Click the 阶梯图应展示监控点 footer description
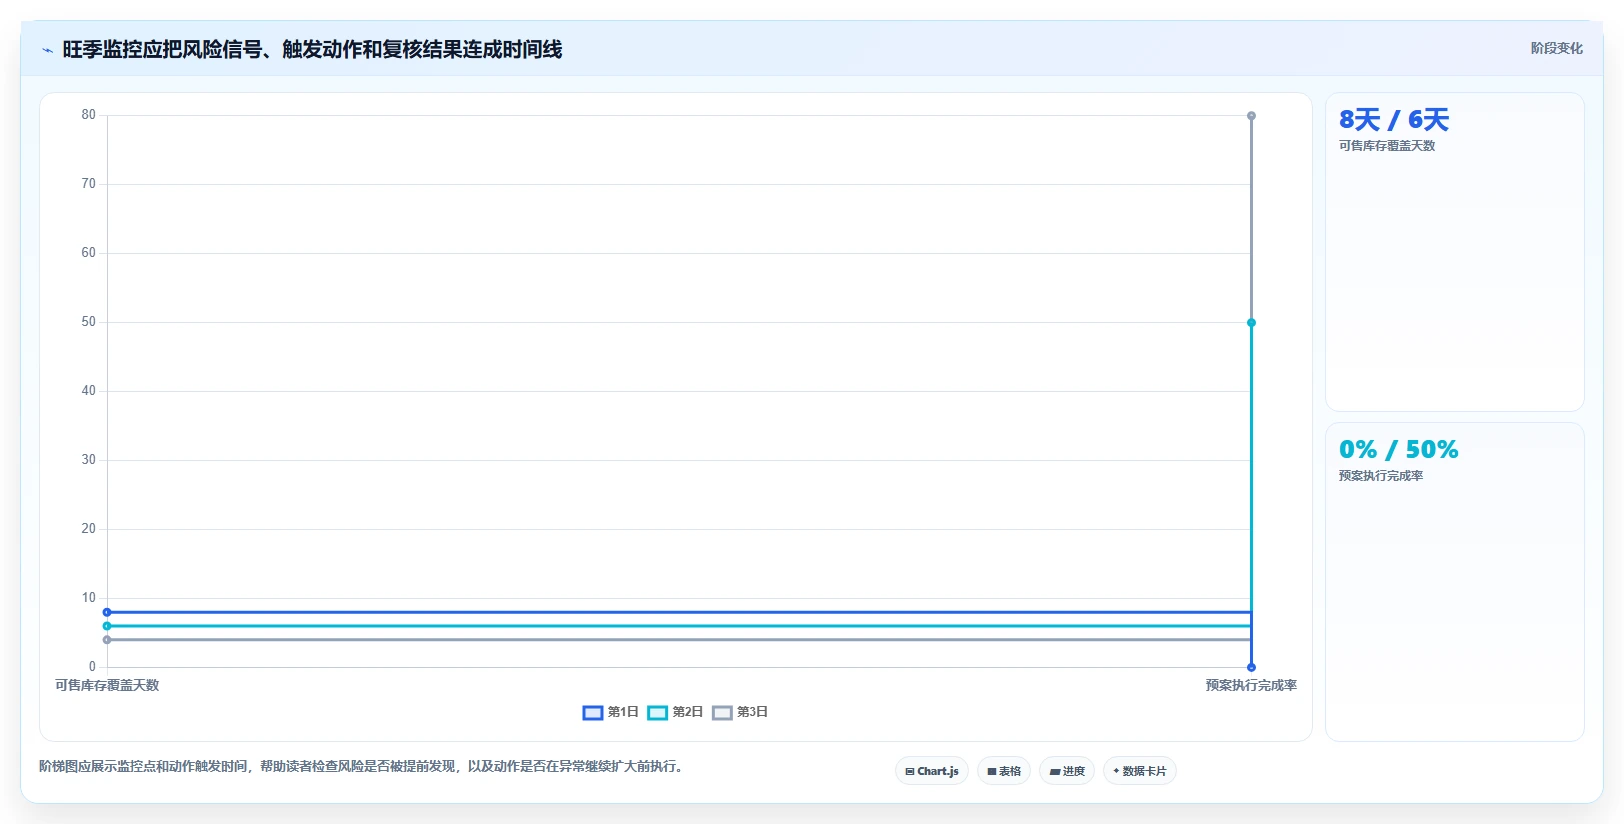 pyautogui.click(x=361, y=767)
